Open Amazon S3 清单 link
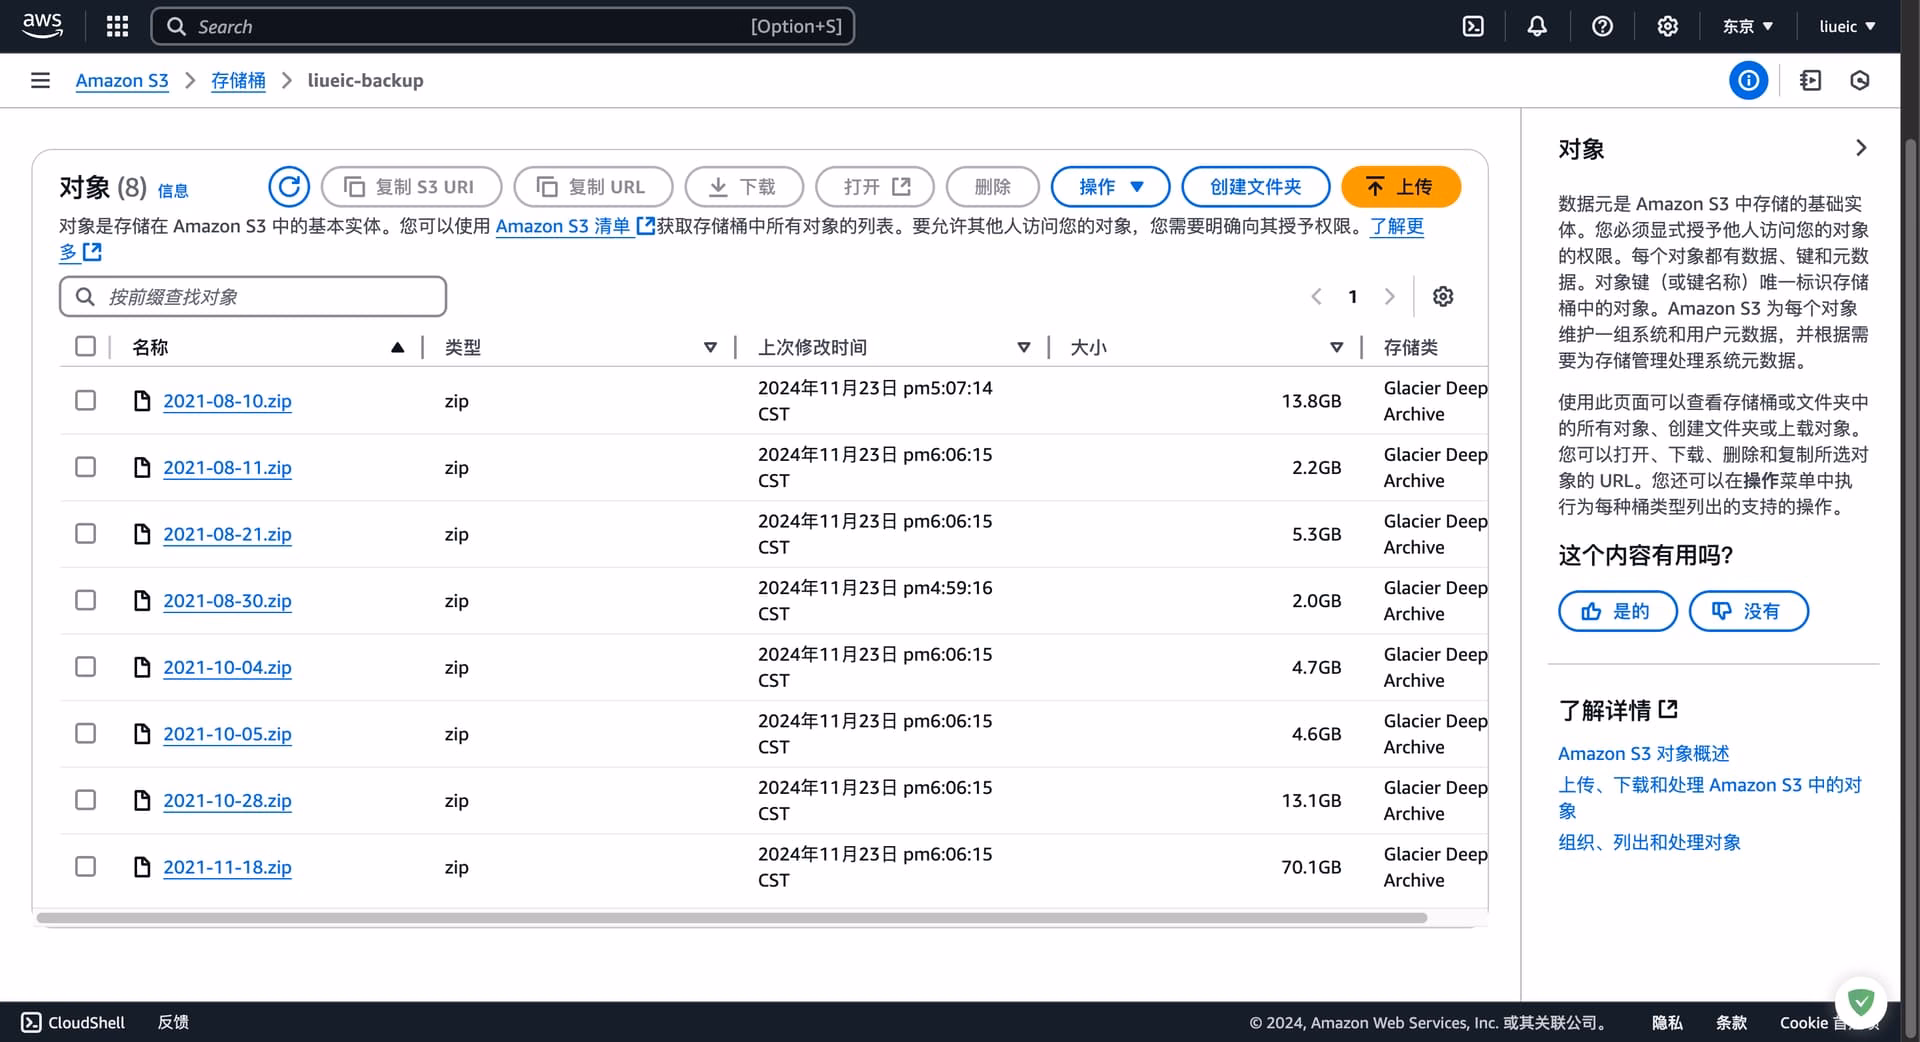The width and height of the screenshot is (1920, 1042). 575,226
